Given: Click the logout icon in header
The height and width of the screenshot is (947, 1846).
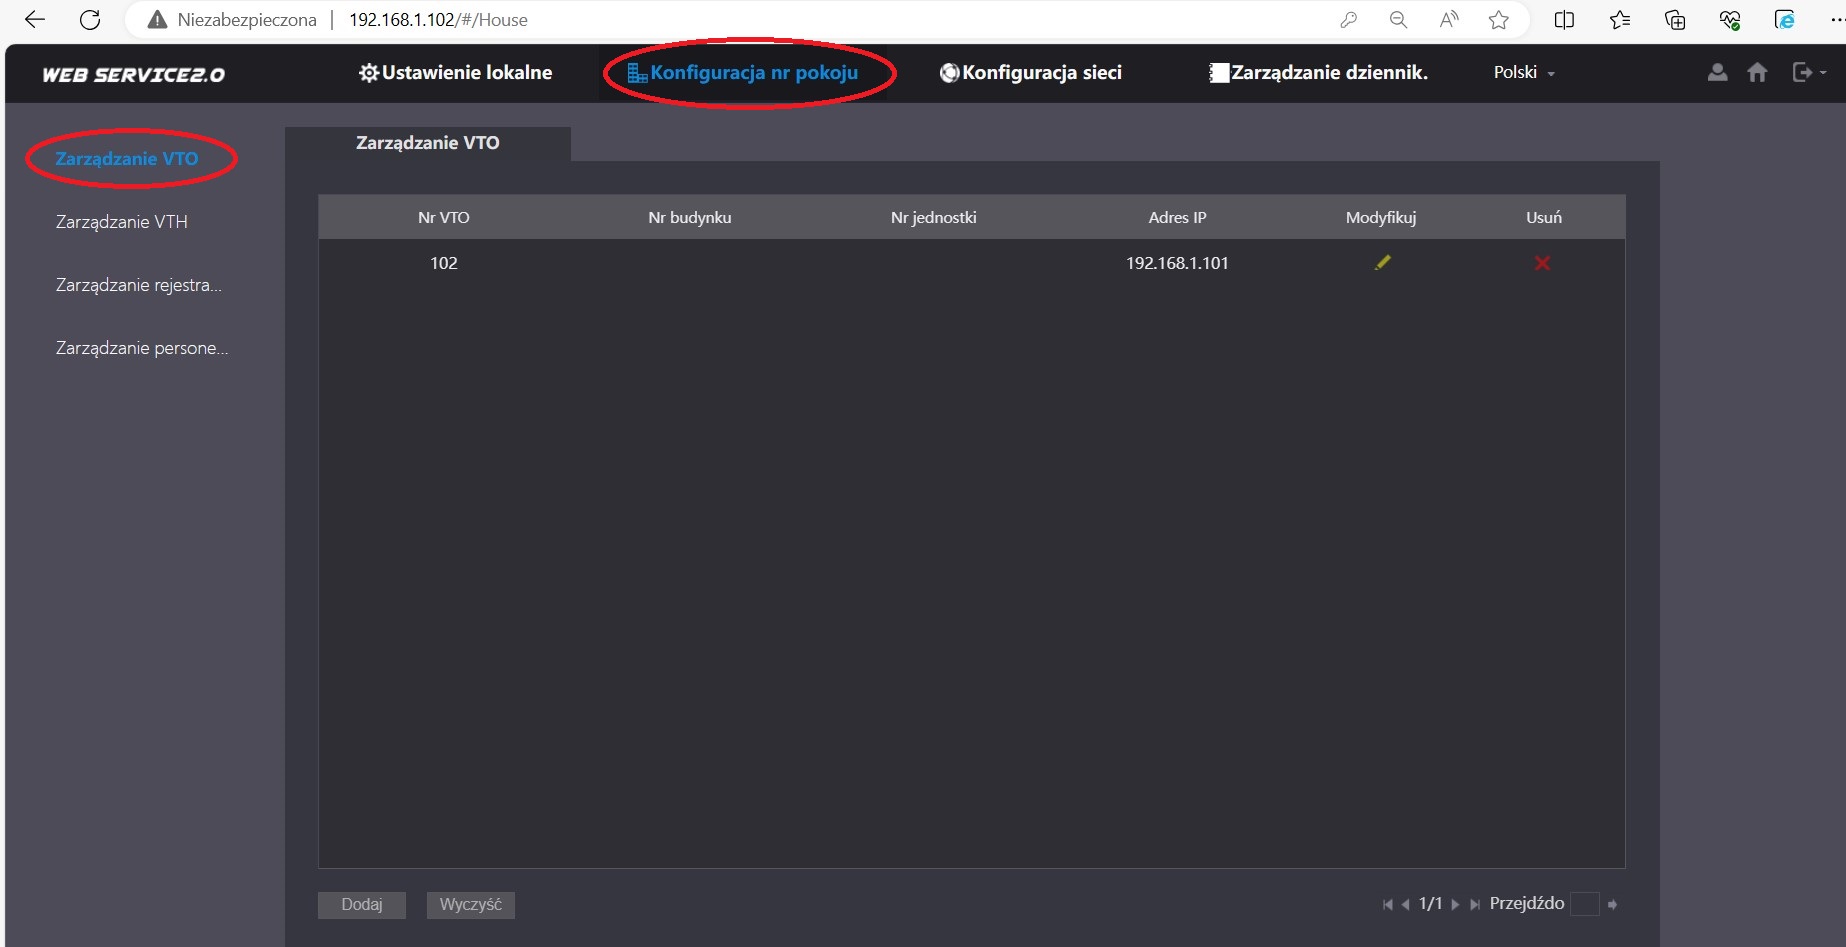Looking at the screenshot, I should (x=1802, y=72).
